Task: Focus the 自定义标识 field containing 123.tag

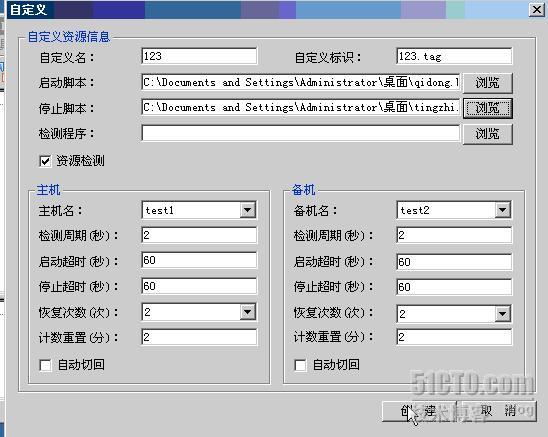Action: [454, 56]
